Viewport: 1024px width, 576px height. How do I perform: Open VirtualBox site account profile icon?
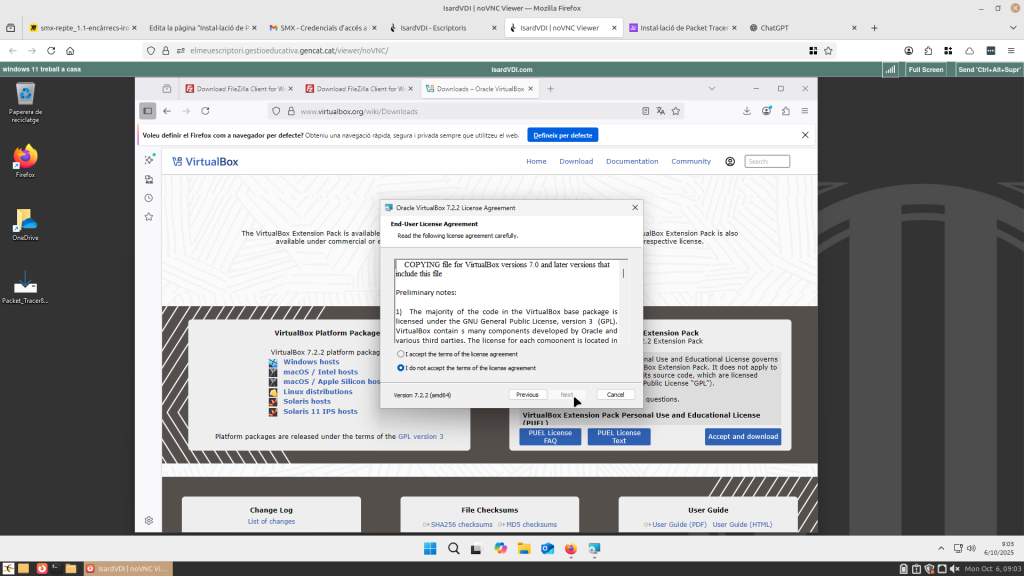[730, 161]
